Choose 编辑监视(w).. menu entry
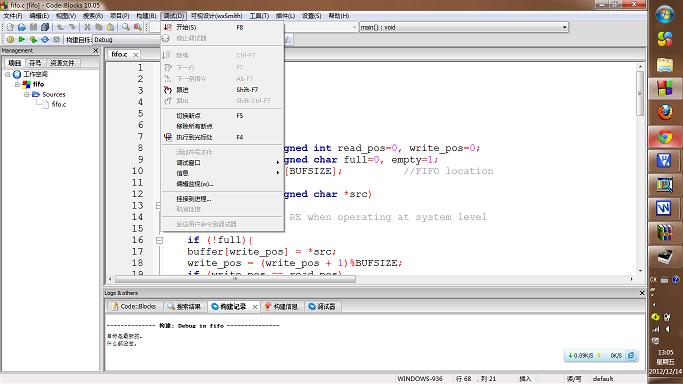Viewport: 683px width, 384px height. pos(223,184)
